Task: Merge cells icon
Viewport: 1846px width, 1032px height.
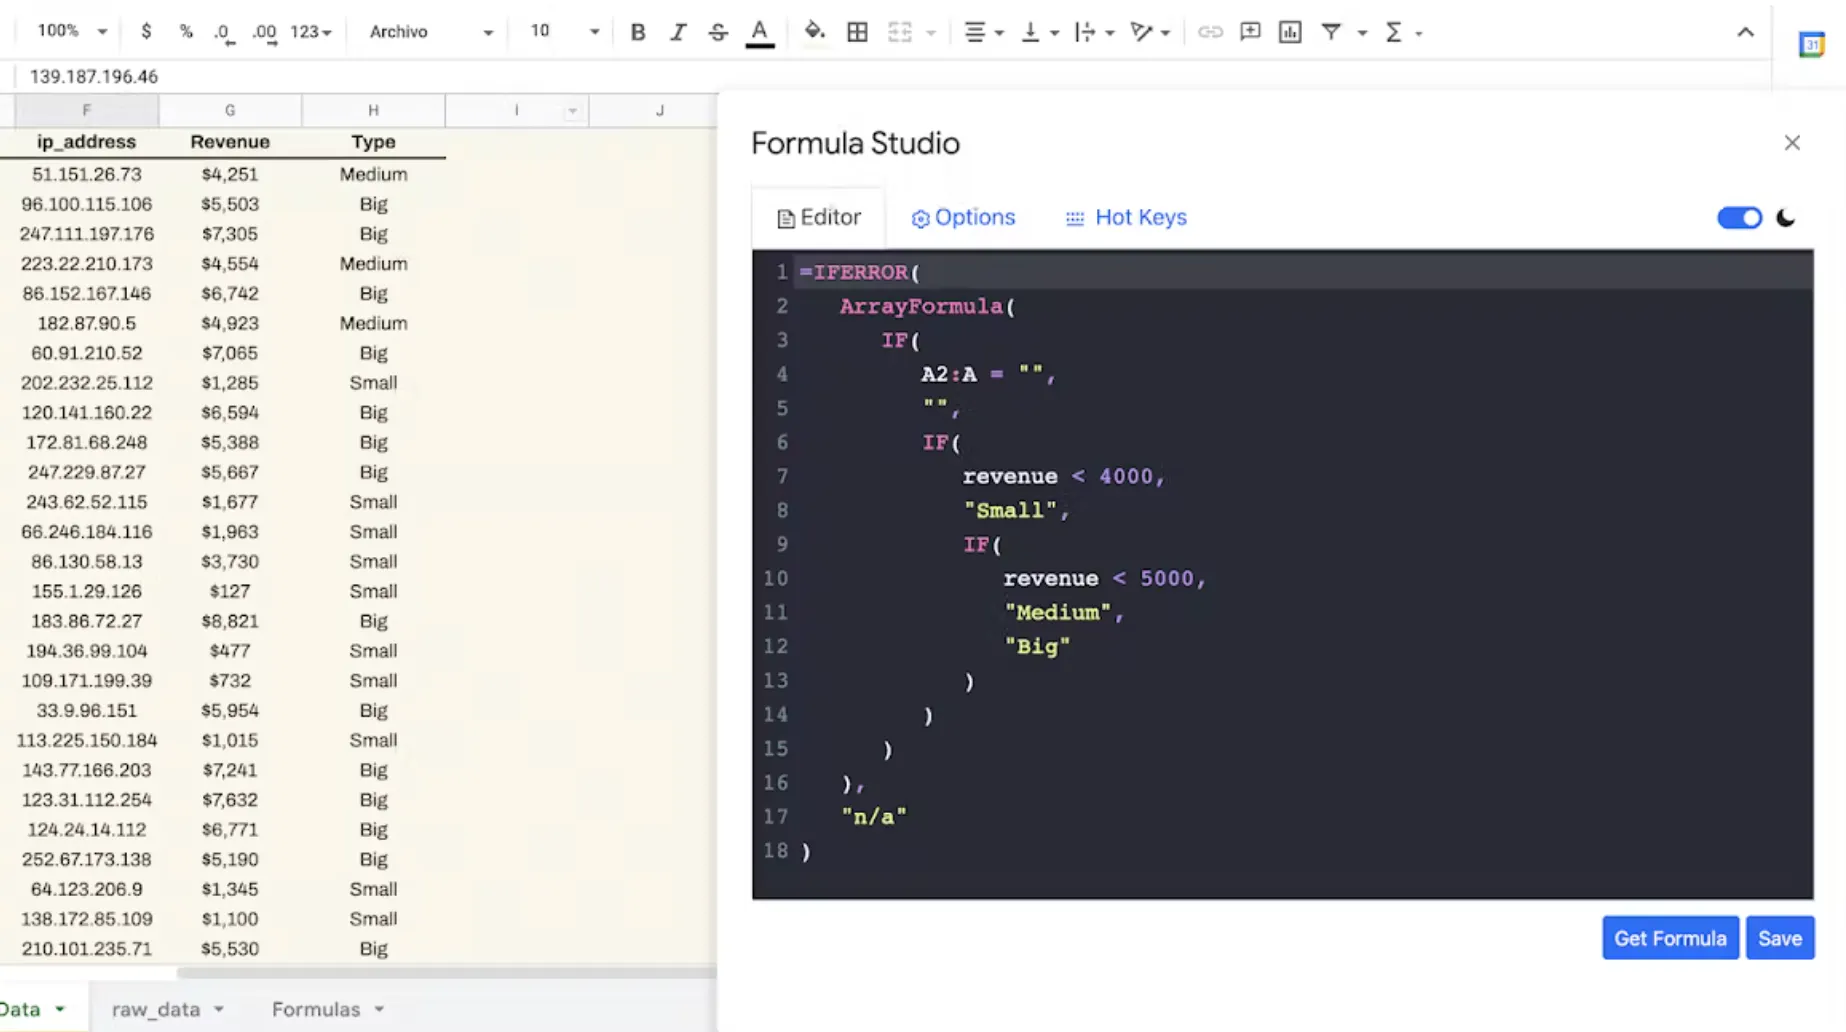Action: click(899, 32)
